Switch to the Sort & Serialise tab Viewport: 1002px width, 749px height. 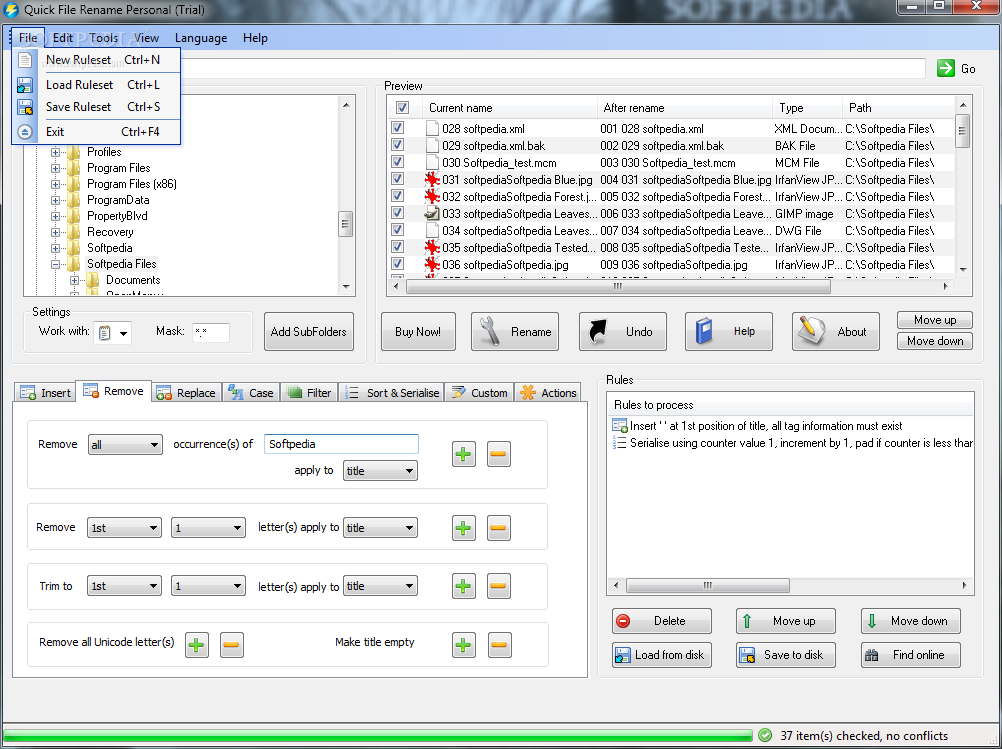coord(391,393)
